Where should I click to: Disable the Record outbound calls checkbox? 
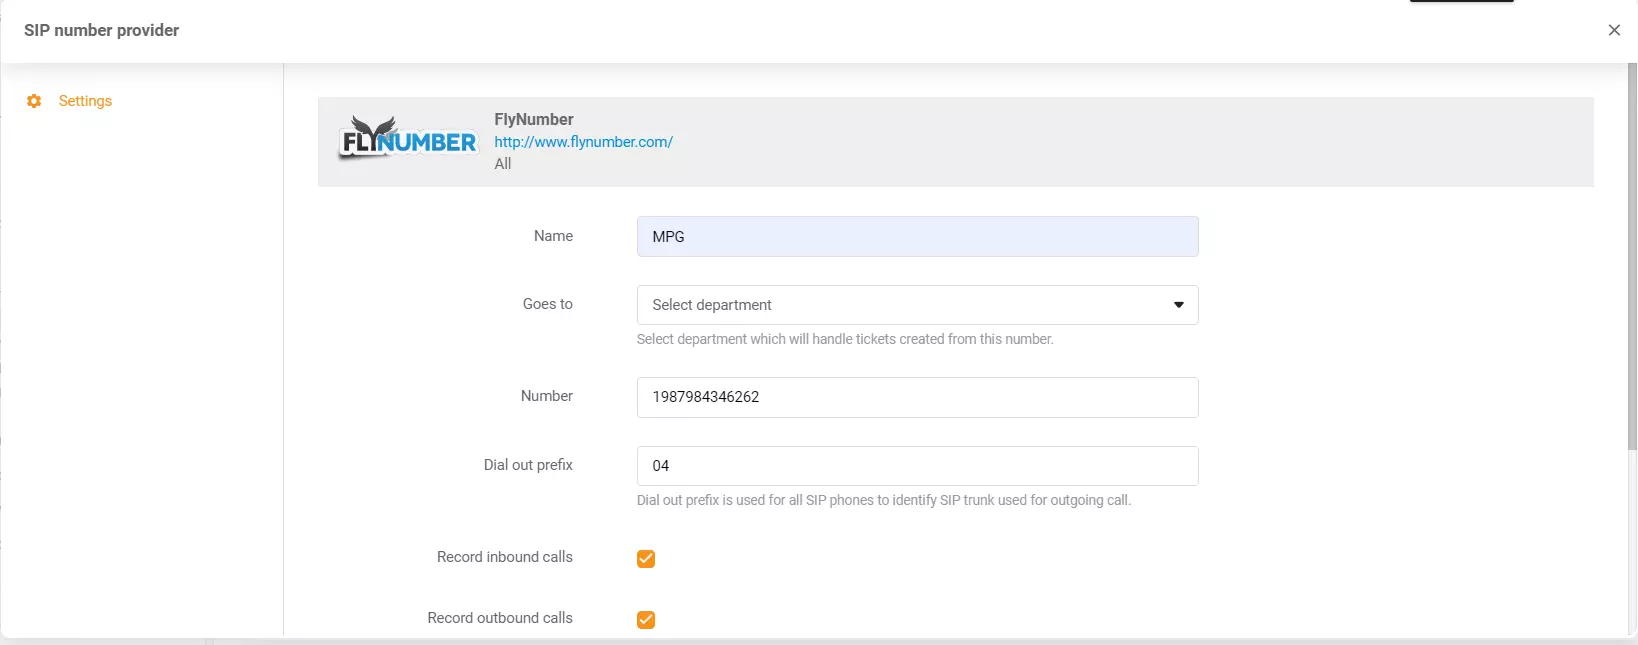pos(646,620)
